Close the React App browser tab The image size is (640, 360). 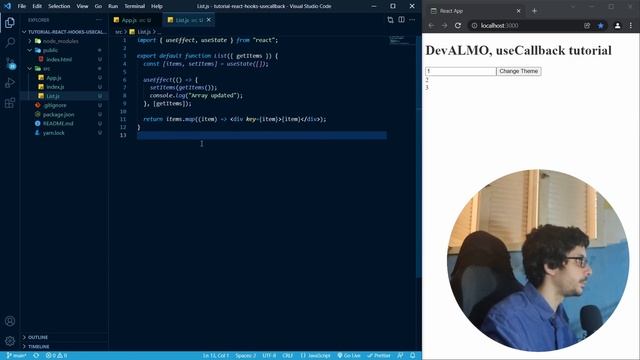[x=518, y=11]
